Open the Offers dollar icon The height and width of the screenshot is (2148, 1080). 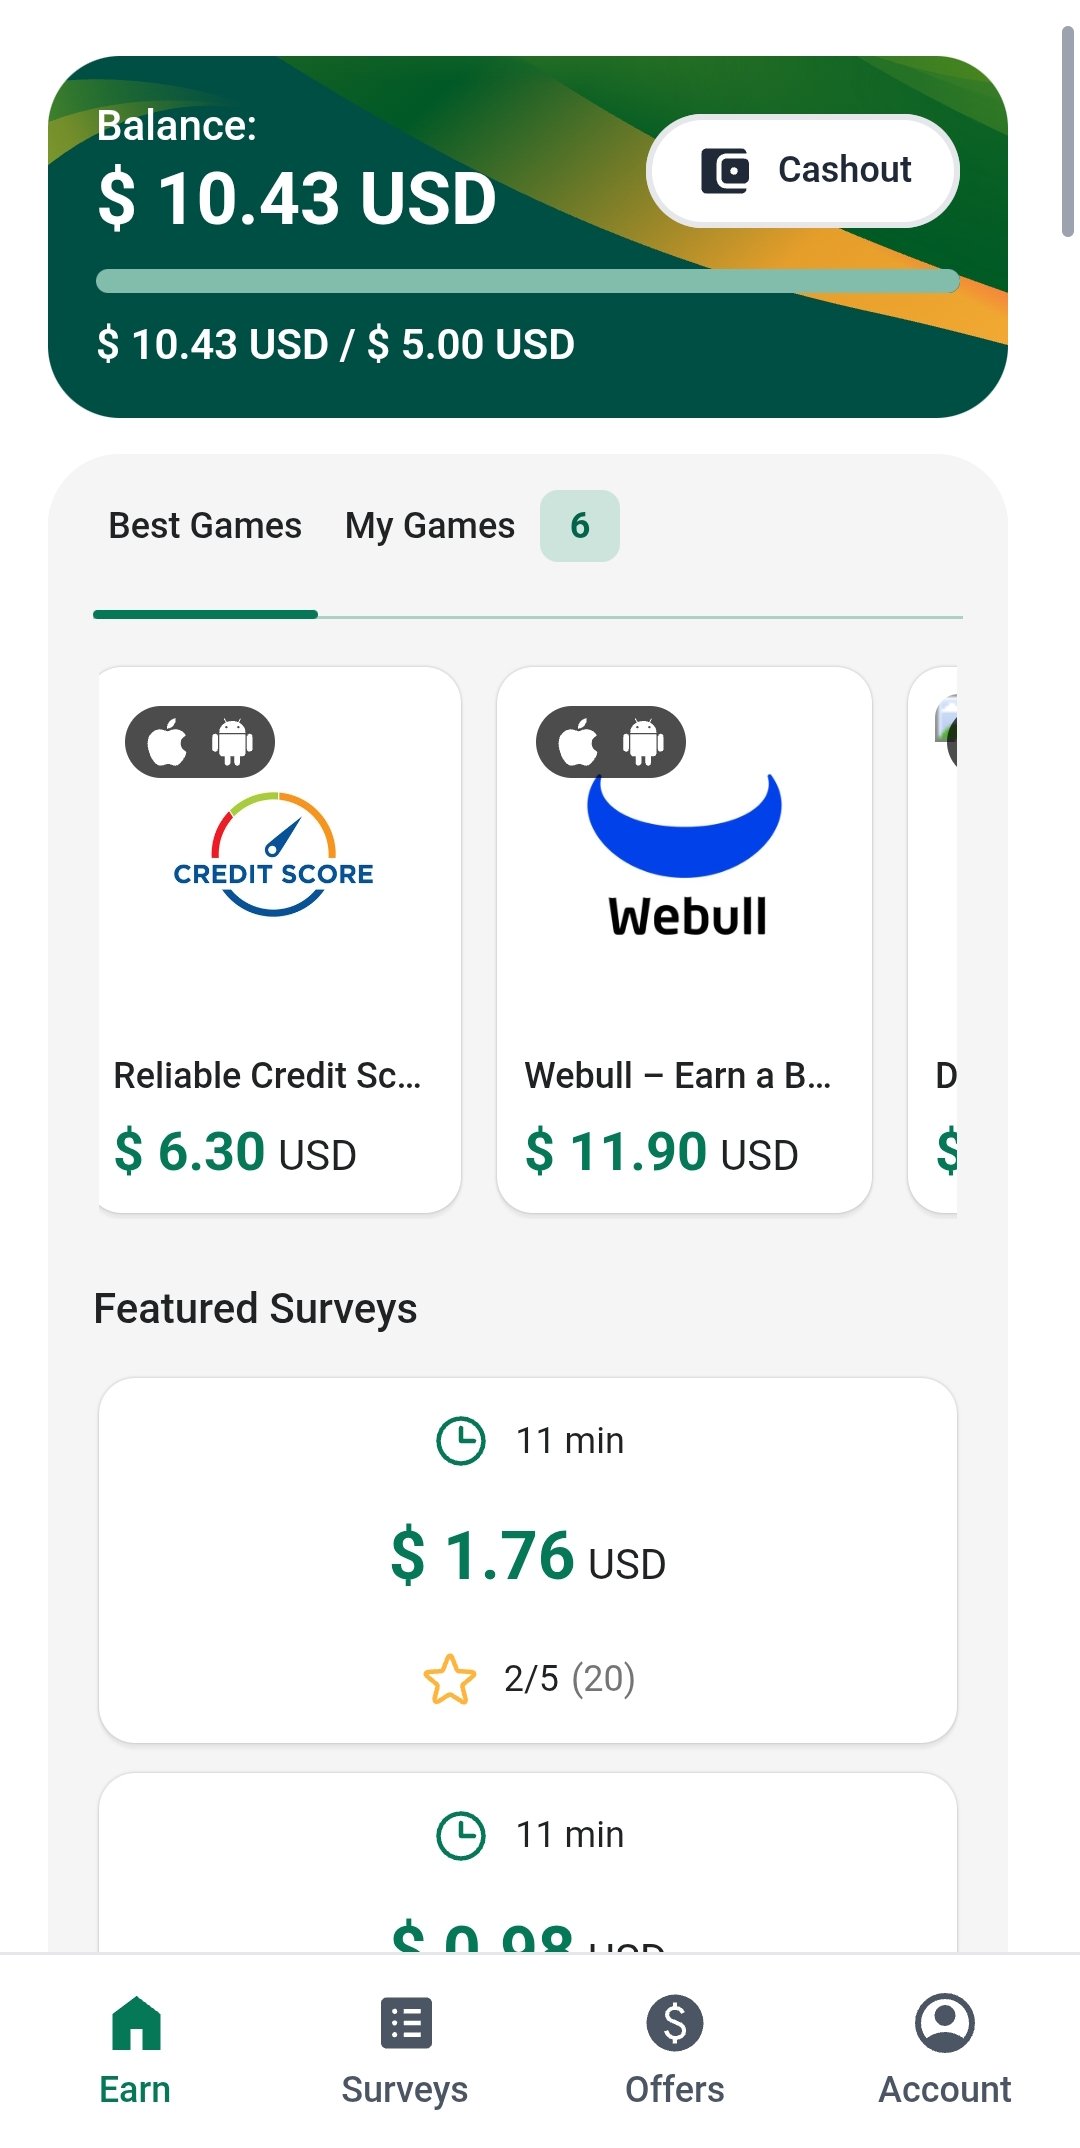point(675,2023)
